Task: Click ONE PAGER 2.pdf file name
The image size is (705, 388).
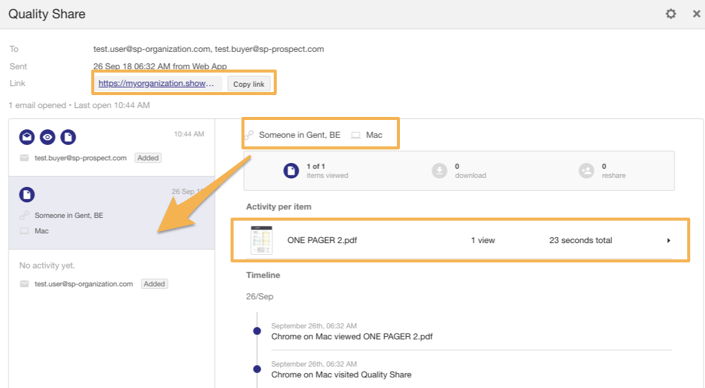Action: click(322, 240)
